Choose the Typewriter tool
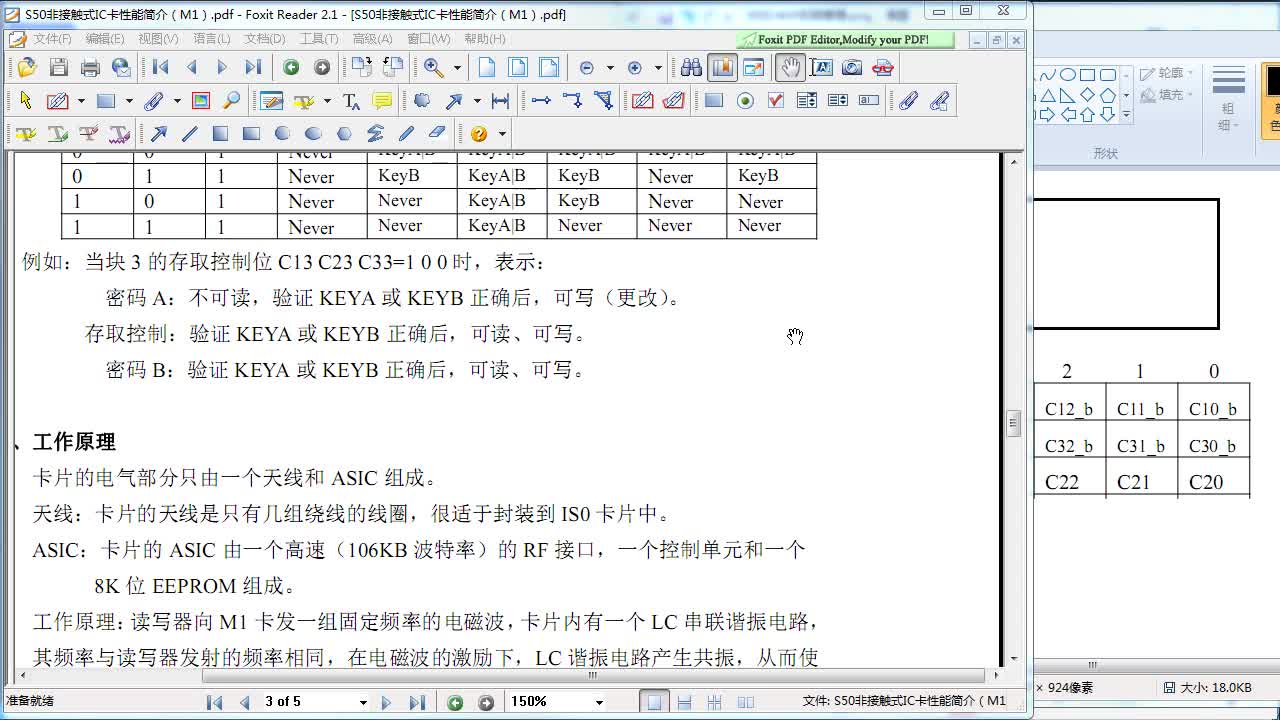The width and height of the screenshot is (1280, 720). tap(351, 101)
